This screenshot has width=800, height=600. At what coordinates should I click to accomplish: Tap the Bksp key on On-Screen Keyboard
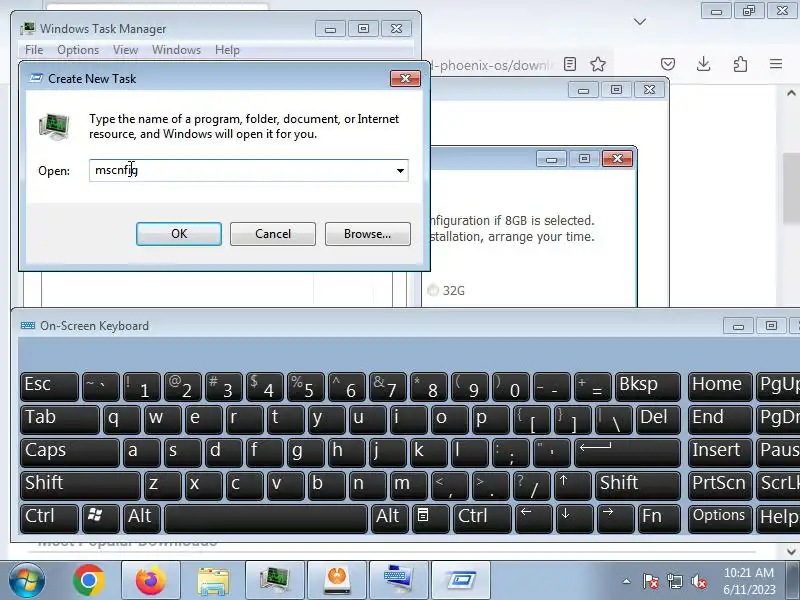coord(647,386)
